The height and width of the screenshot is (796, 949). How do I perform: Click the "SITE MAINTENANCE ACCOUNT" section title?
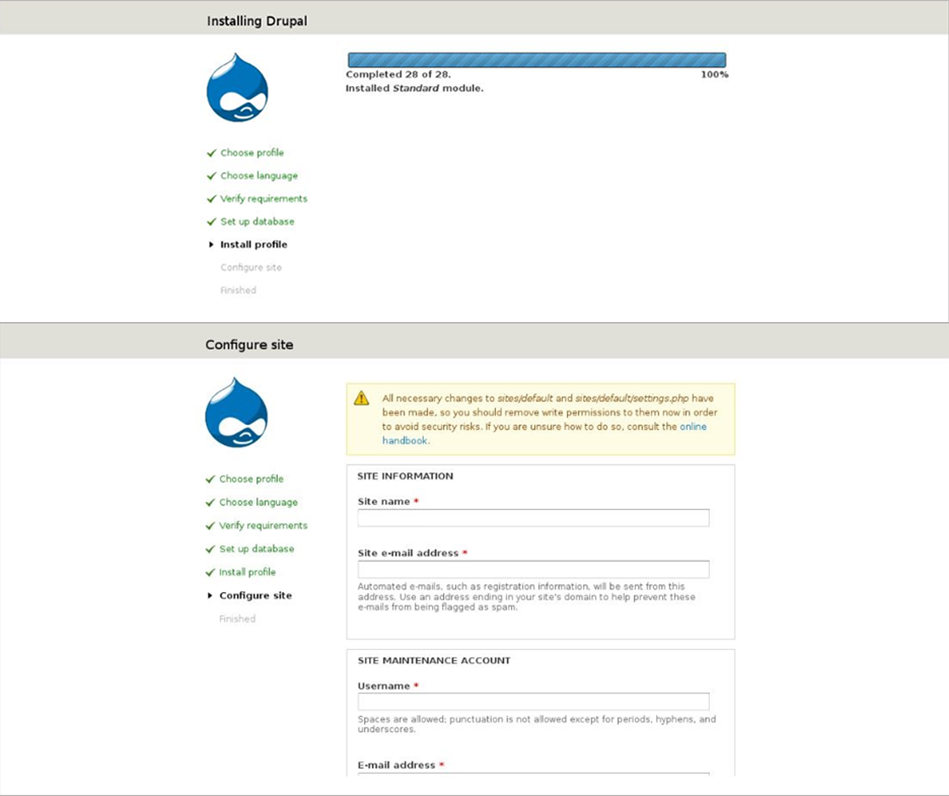(x=434, y=660)
